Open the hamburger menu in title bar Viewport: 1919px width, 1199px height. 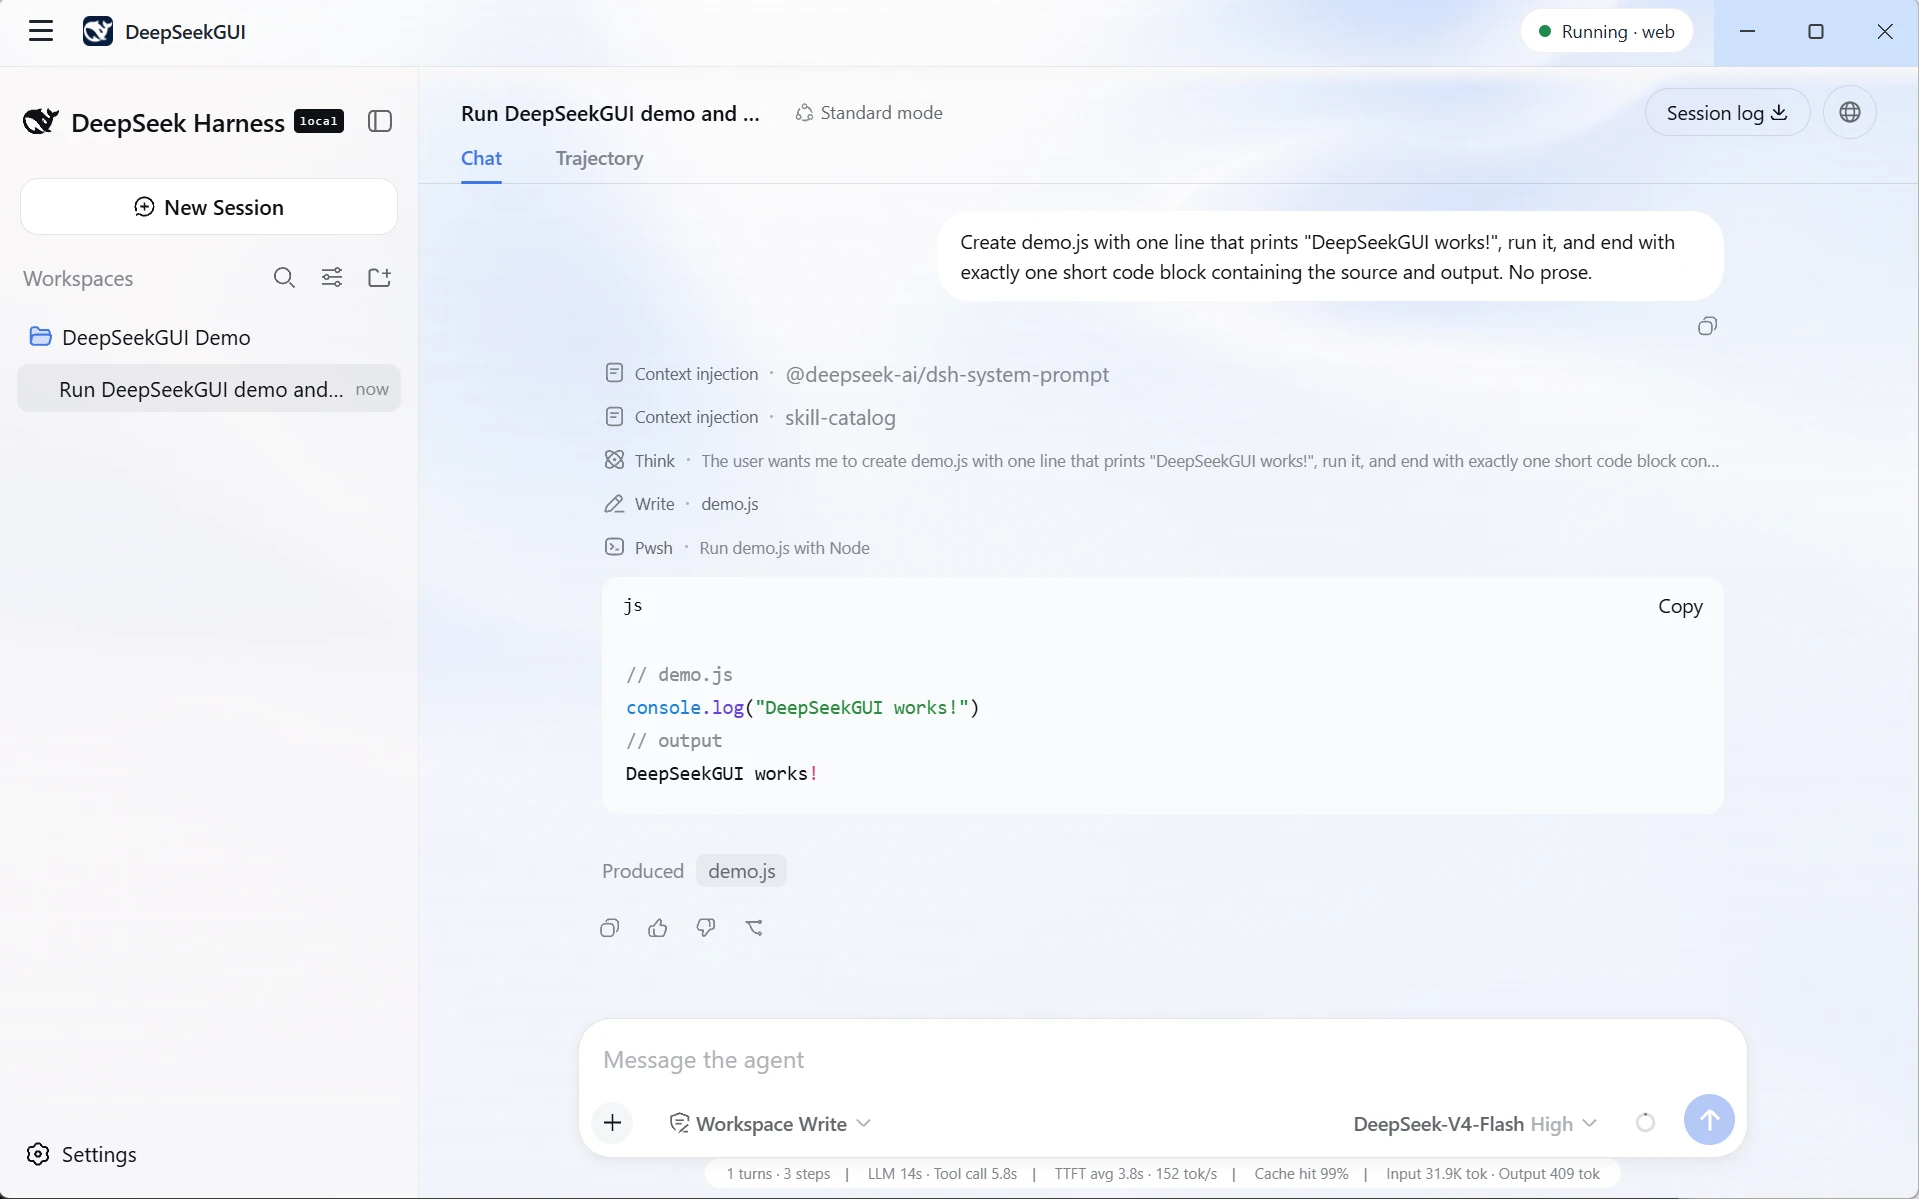pos(41,31)
